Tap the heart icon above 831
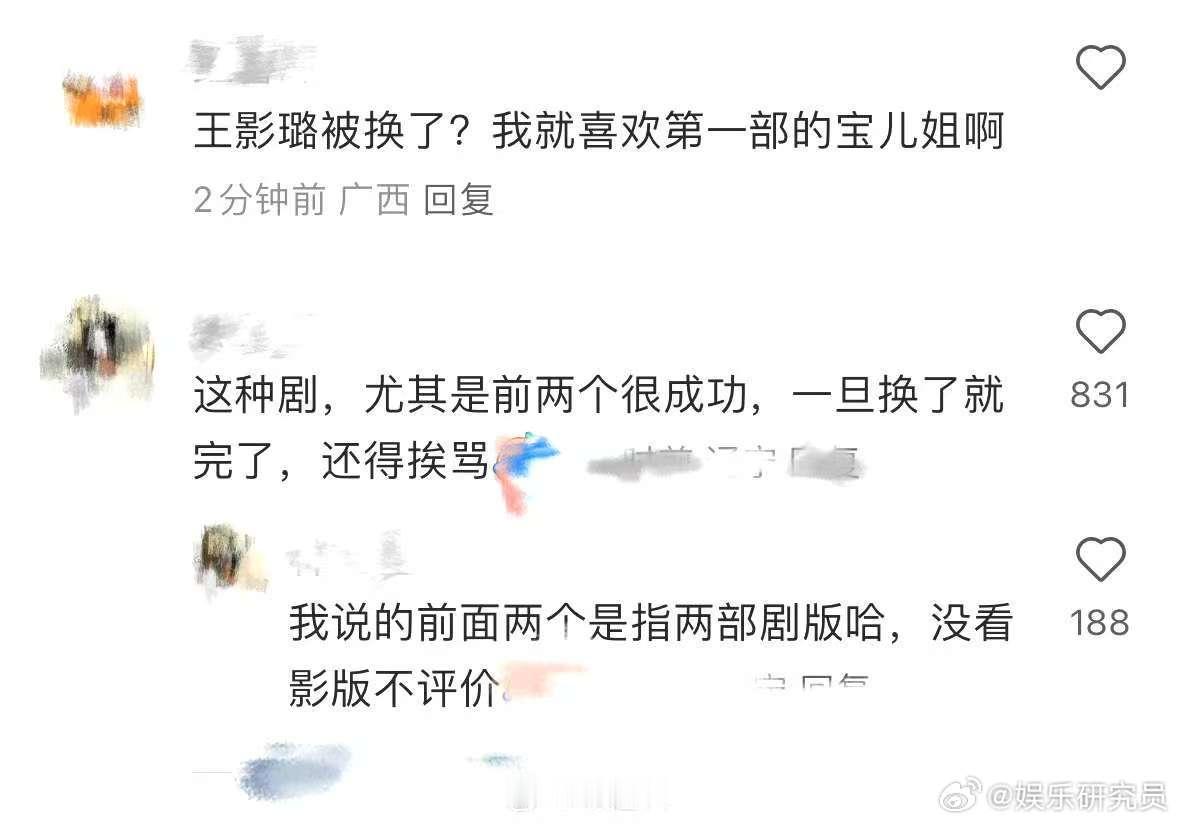The width and height of the screenshot is (1179, 824). coord(1100,331)
